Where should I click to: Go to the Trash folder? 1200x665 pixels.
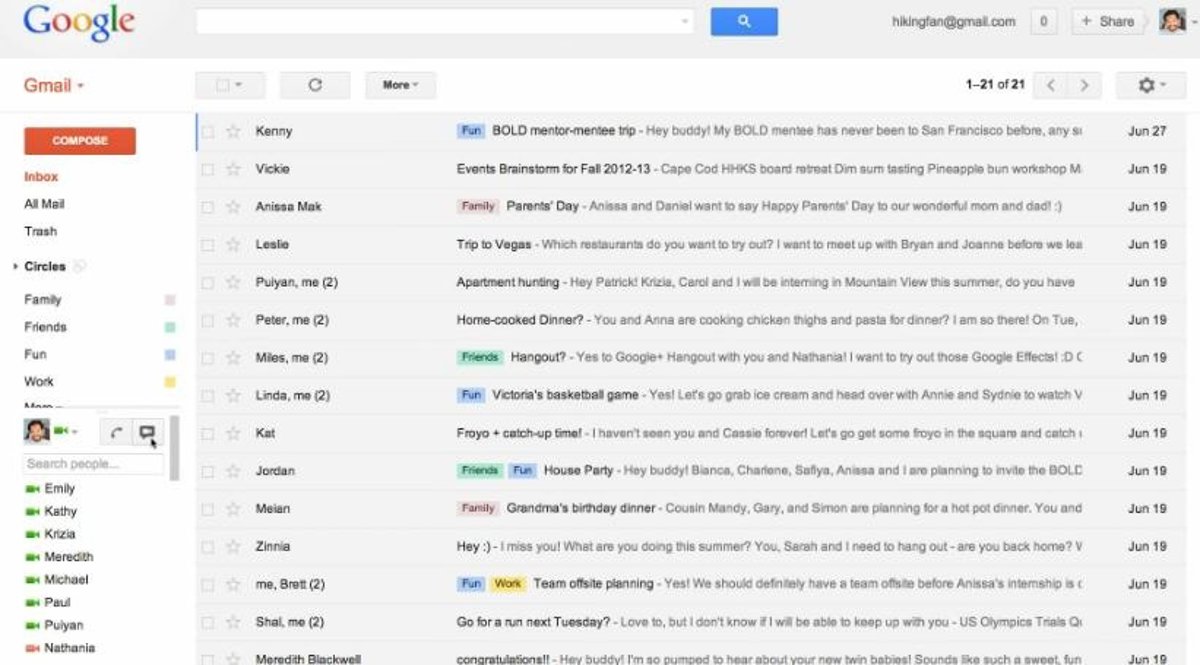[x=41, y=231]
